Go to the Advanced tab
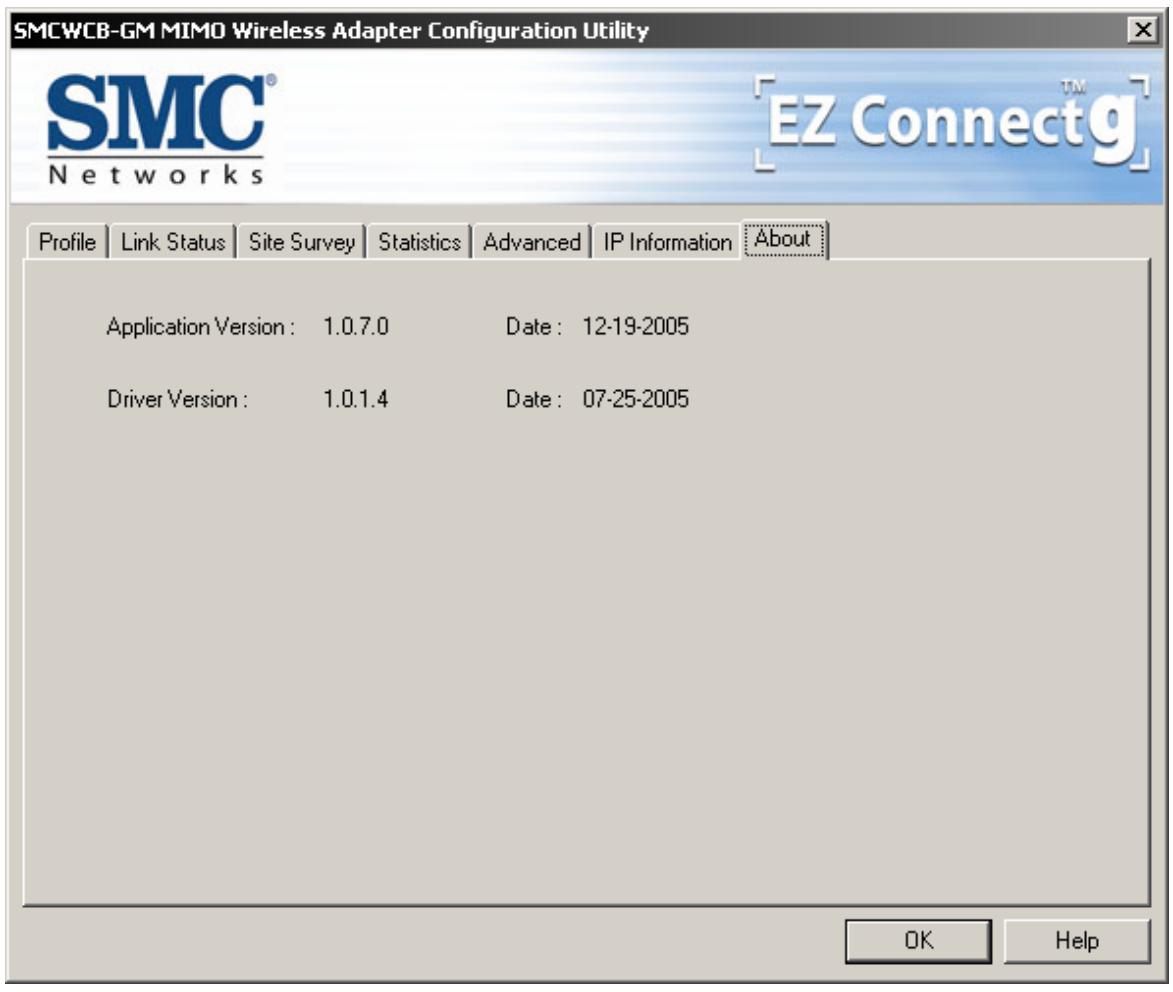The height and width of the screenshot is (992, 1173). (x=532, y=242)
